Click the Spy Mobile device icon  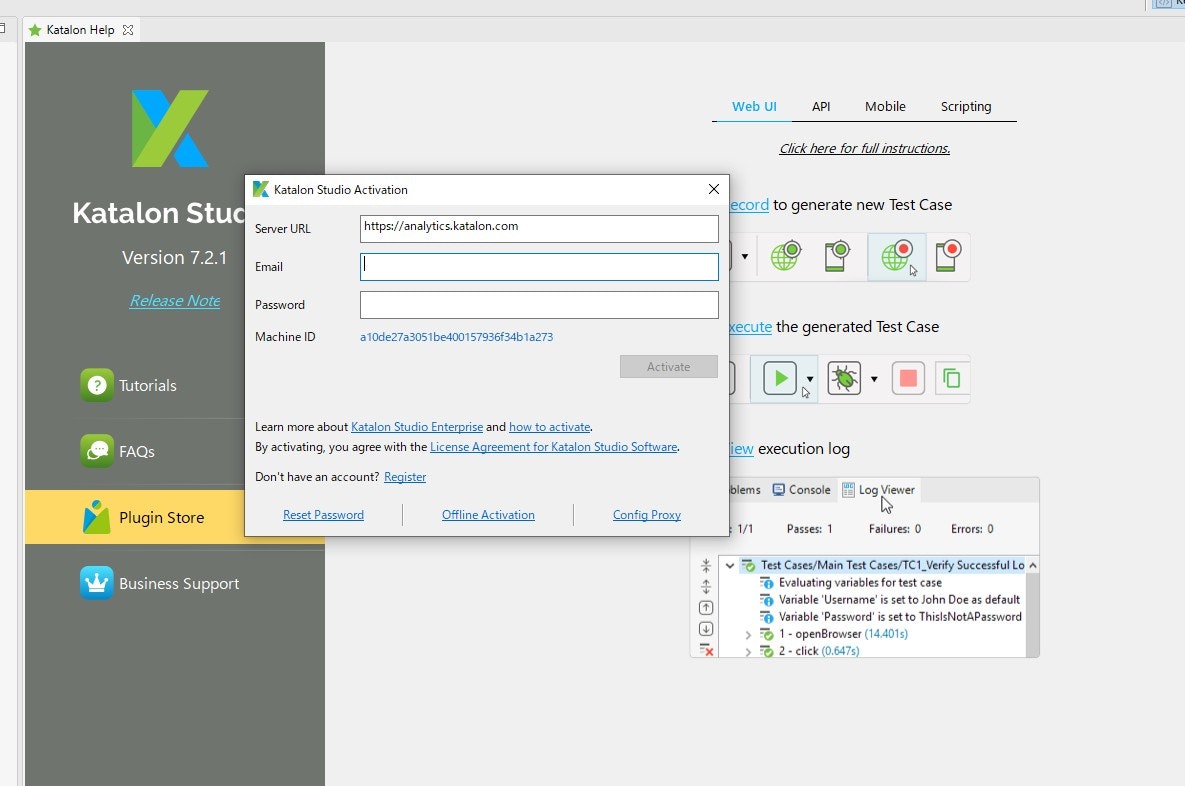coord(837,256)
